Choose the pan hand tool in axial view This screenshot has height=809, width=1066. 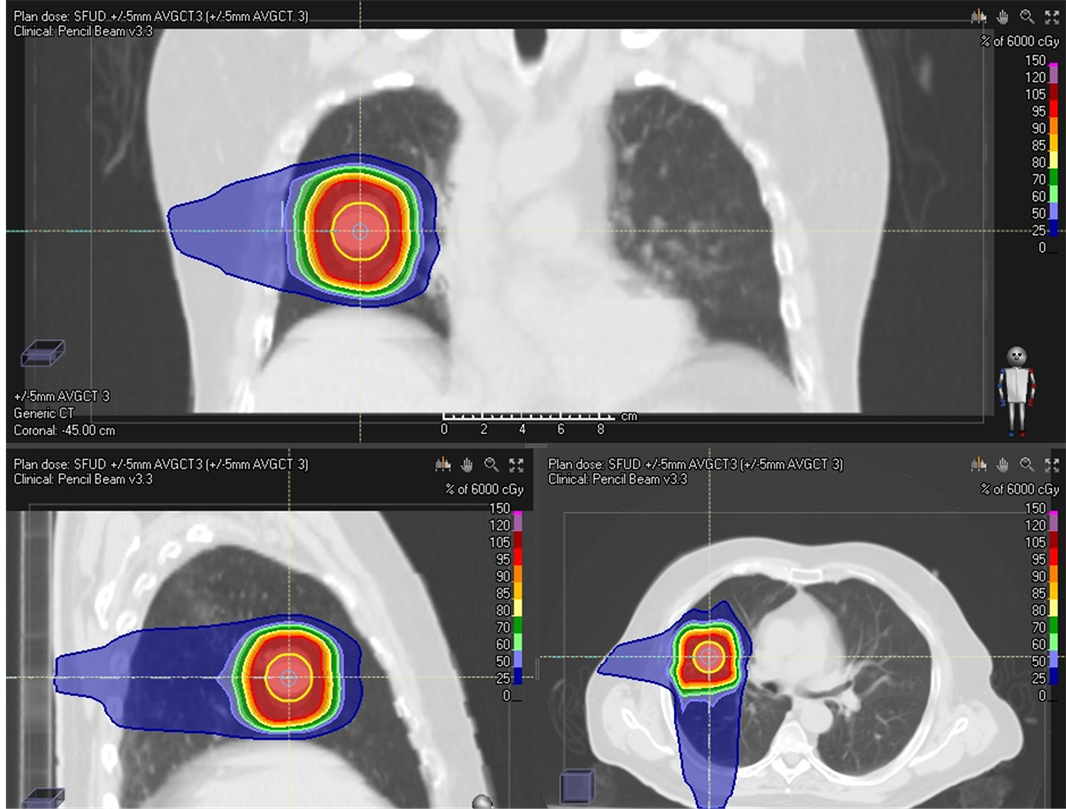pos(1003,465)
